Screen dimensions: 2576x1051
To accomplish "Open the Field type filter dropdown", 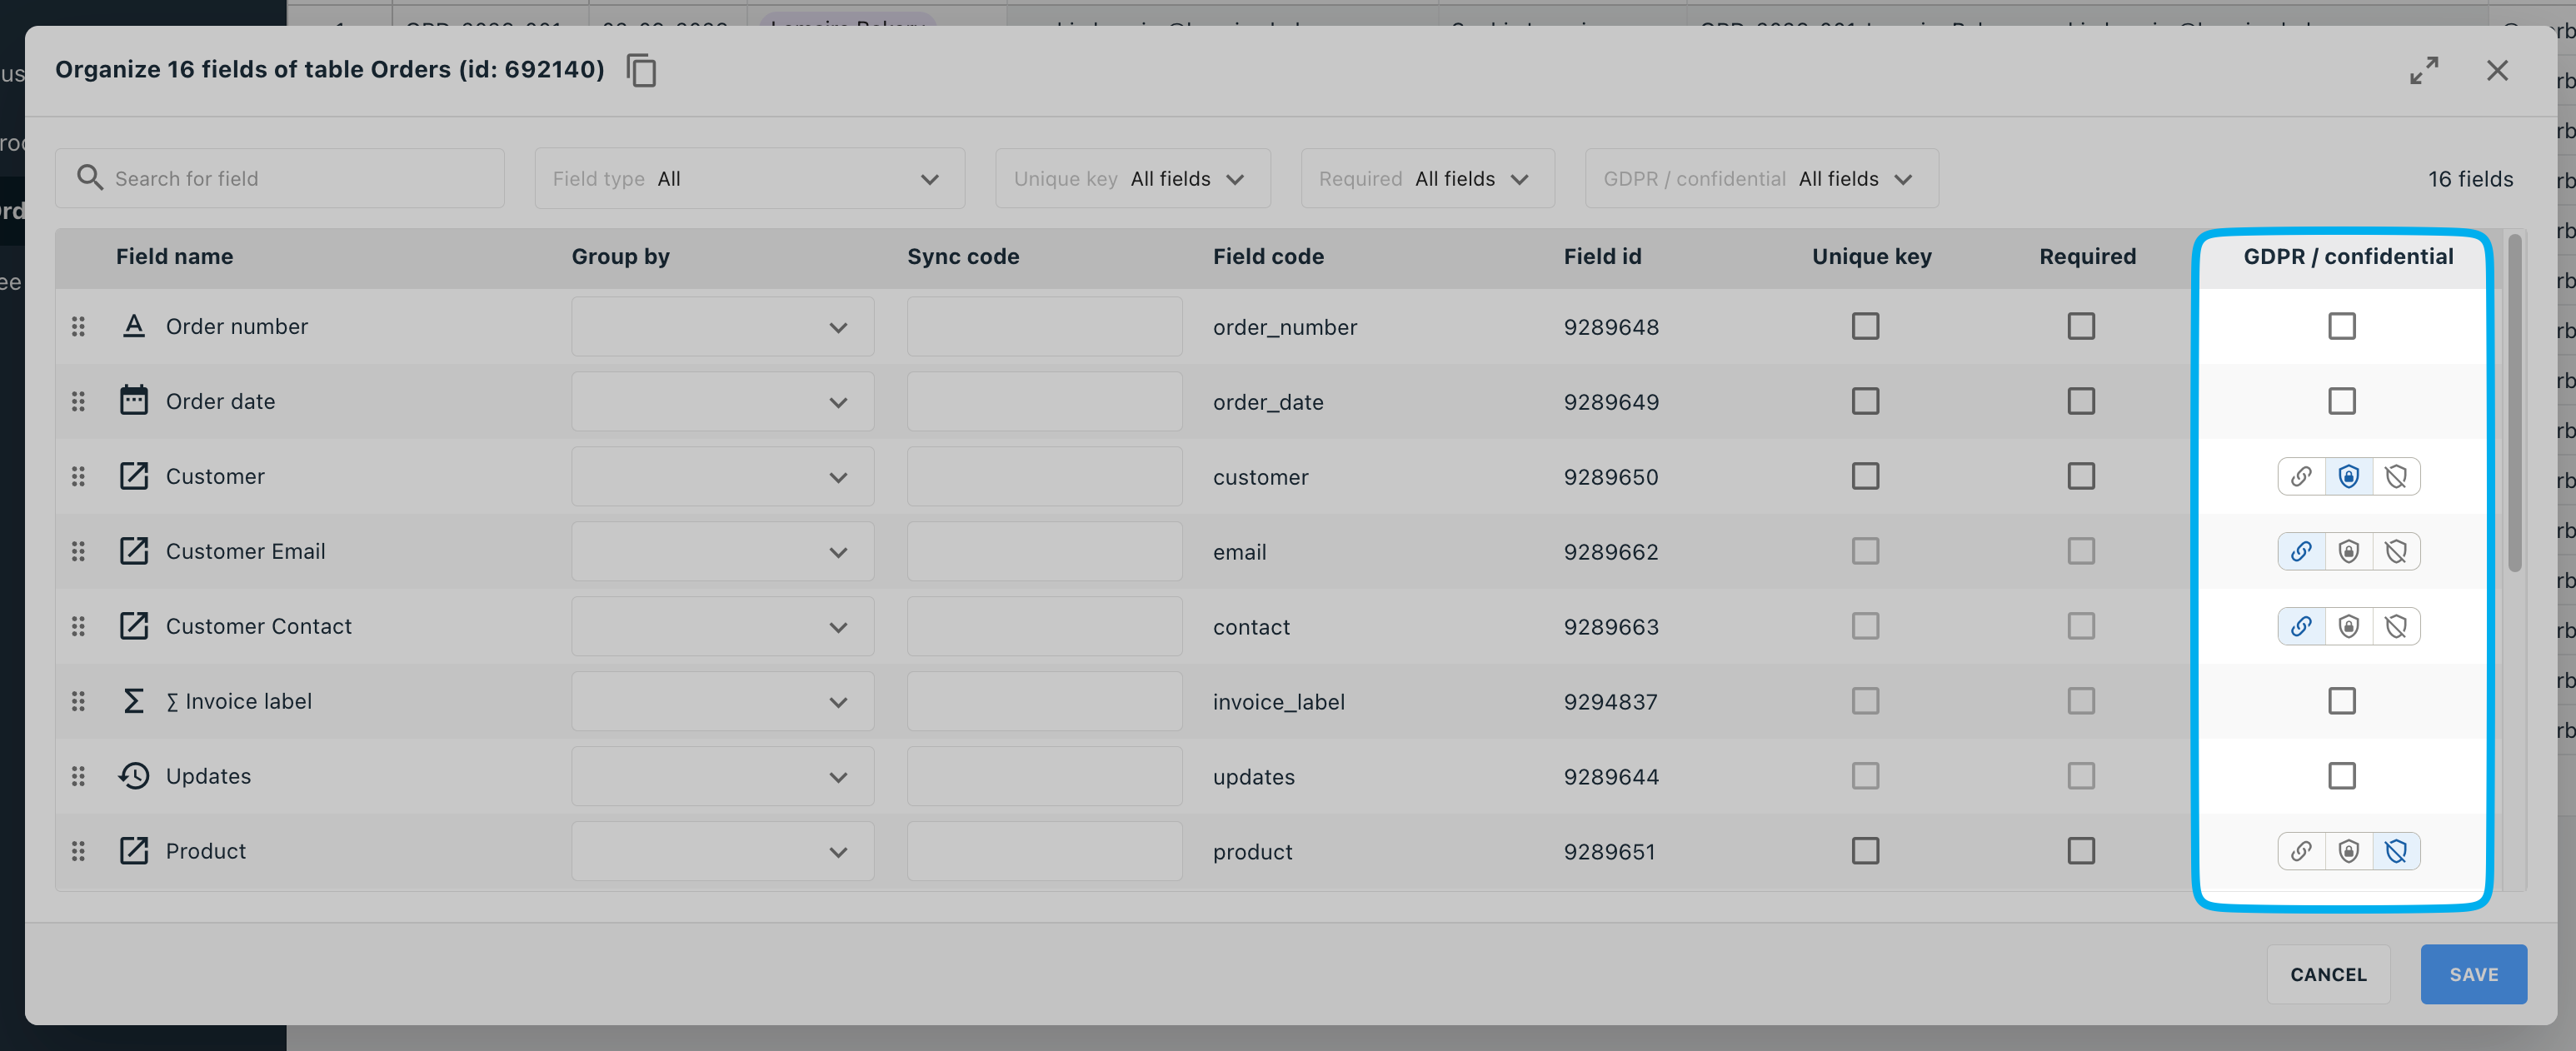I will click(x=749, y=178).
